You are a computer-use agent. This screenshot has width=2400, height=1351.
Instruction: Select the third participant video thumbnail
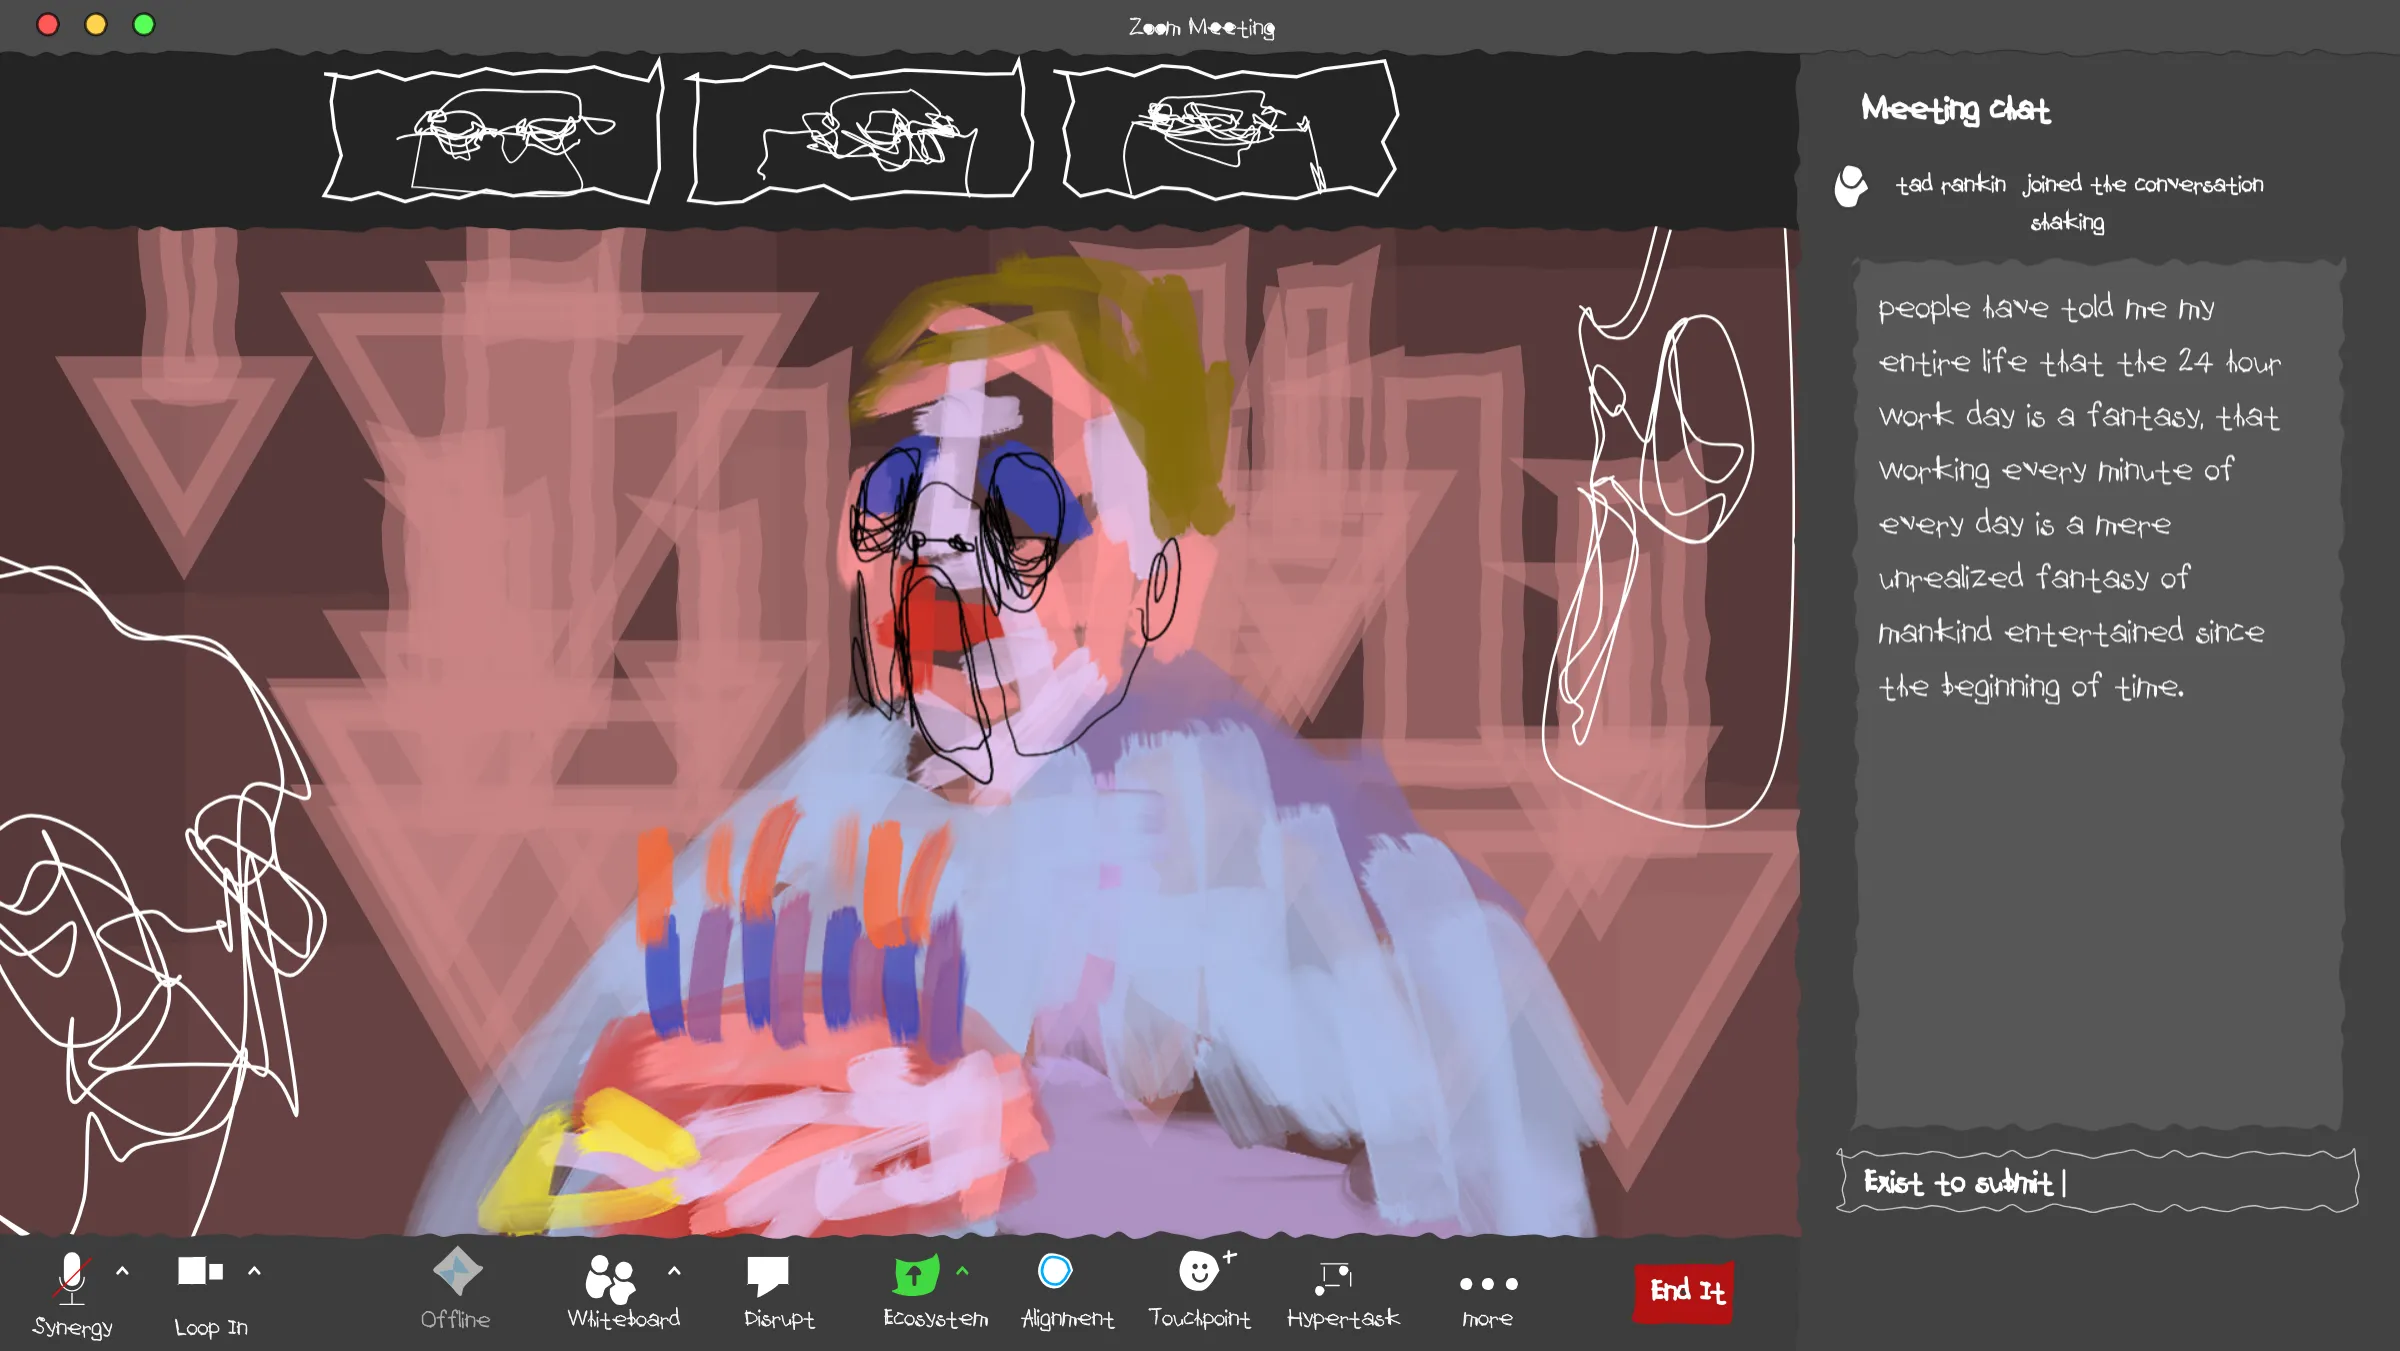[x=1226, y=131]
